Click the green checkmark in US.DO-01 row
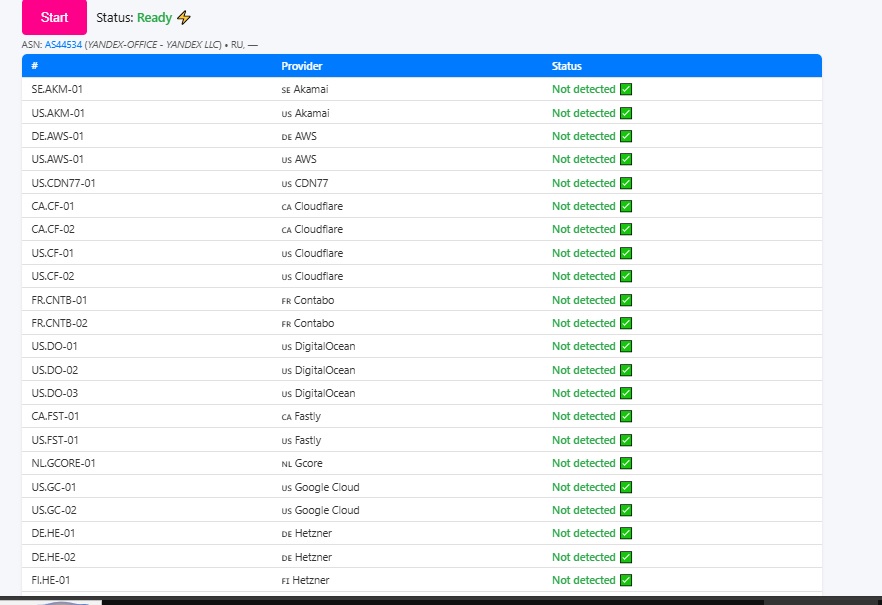The height and width of the screenshot is (605, 882). (626, 346)
